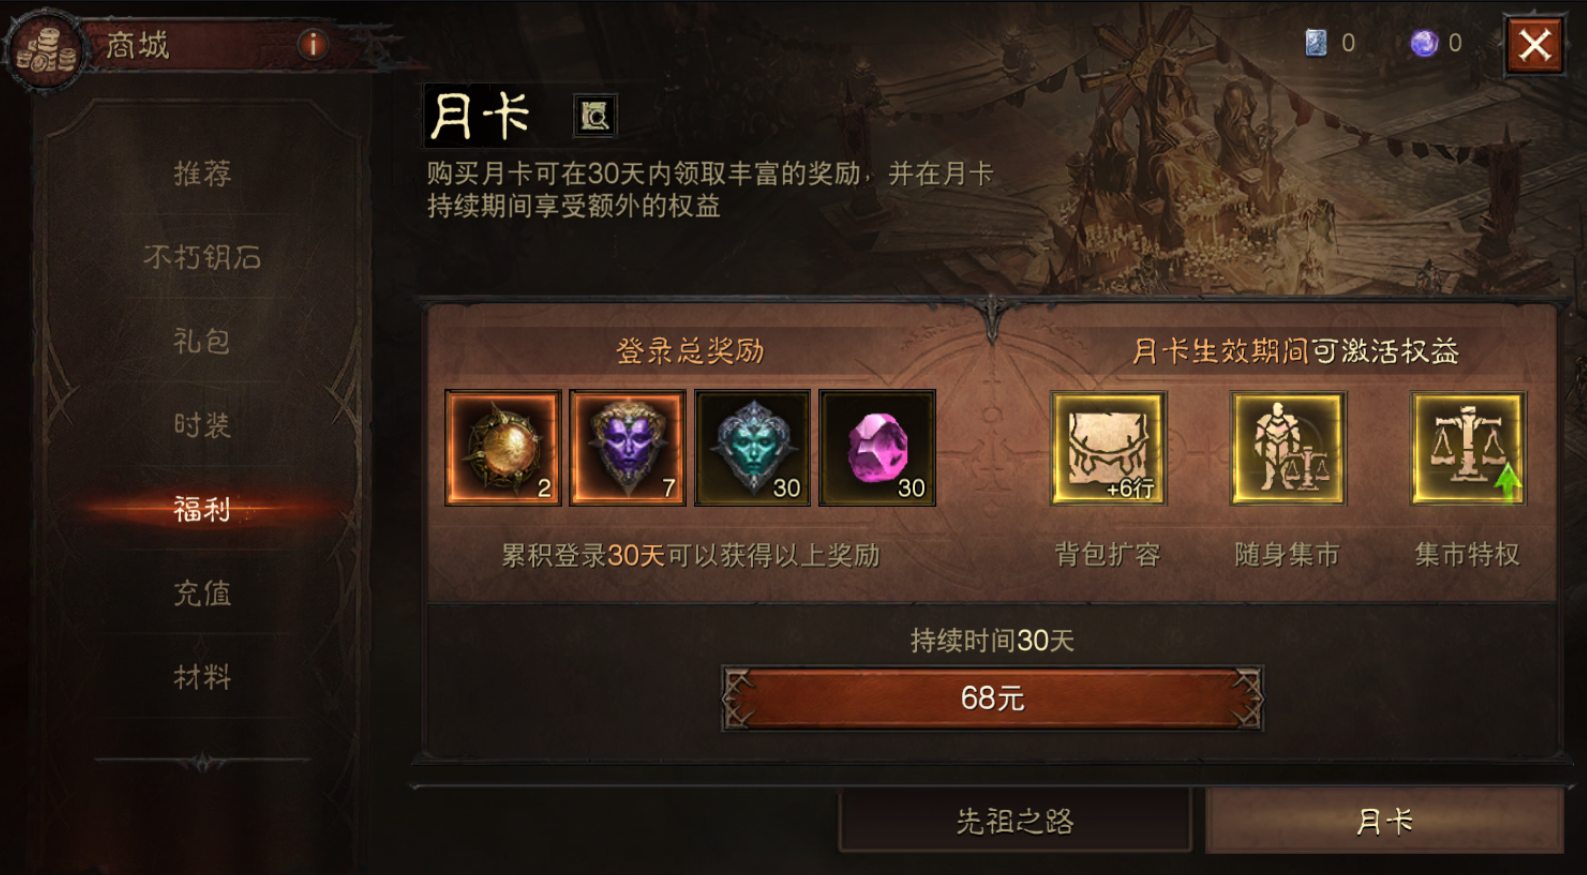1587x875 pixels.
Task: Tap the teal crest reward with count 30
Action: click(x=753, y=448)
